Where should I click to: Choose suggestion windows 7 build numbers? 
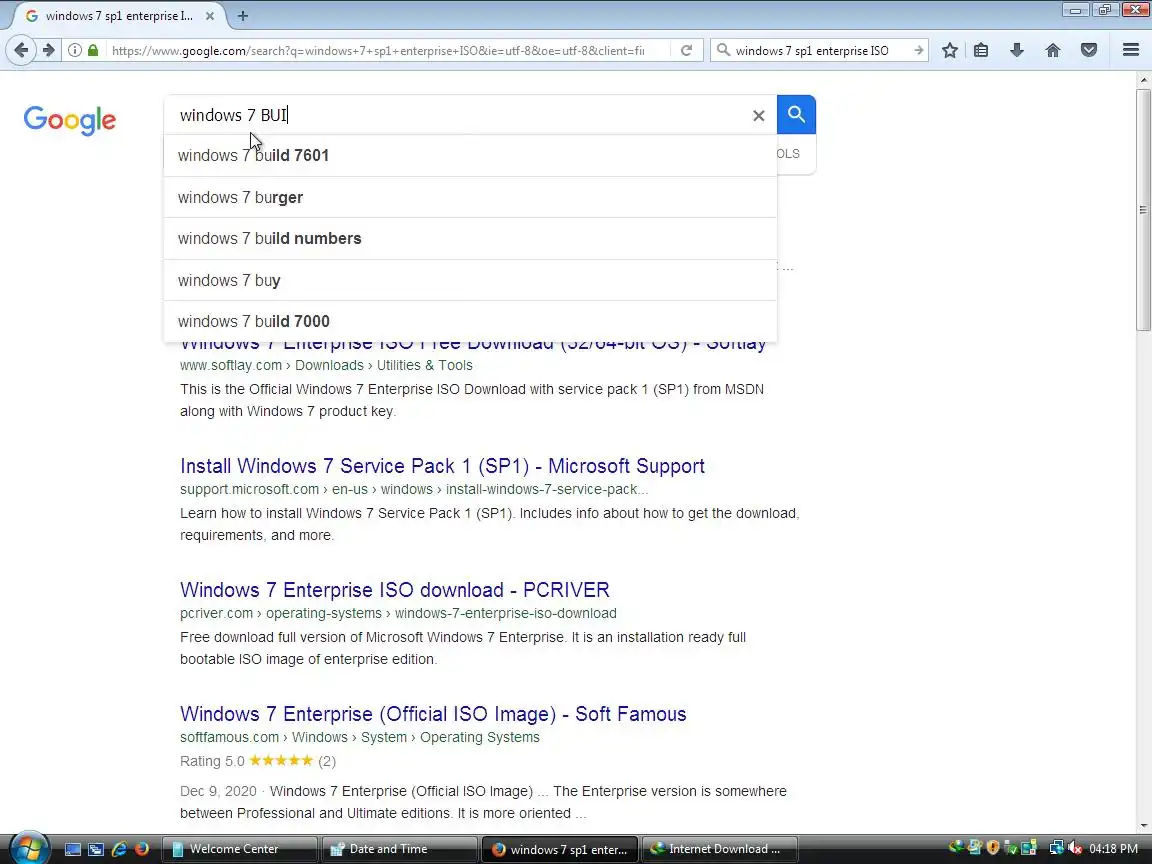[470, 239]
